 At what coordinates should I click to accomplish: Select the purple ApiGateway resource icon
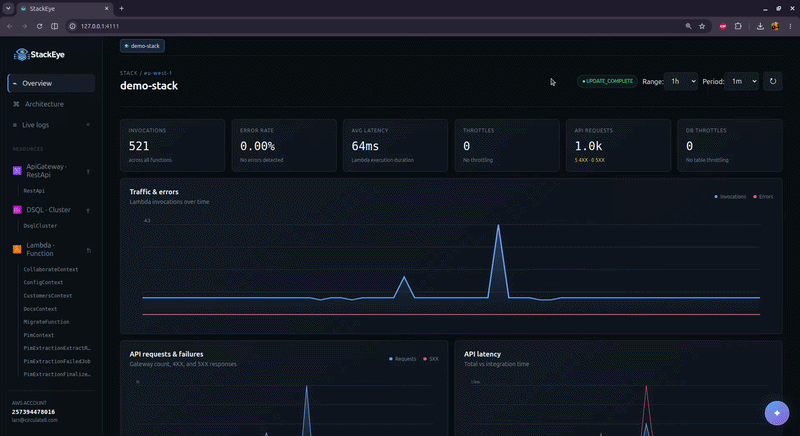click(x=17, y=171)
